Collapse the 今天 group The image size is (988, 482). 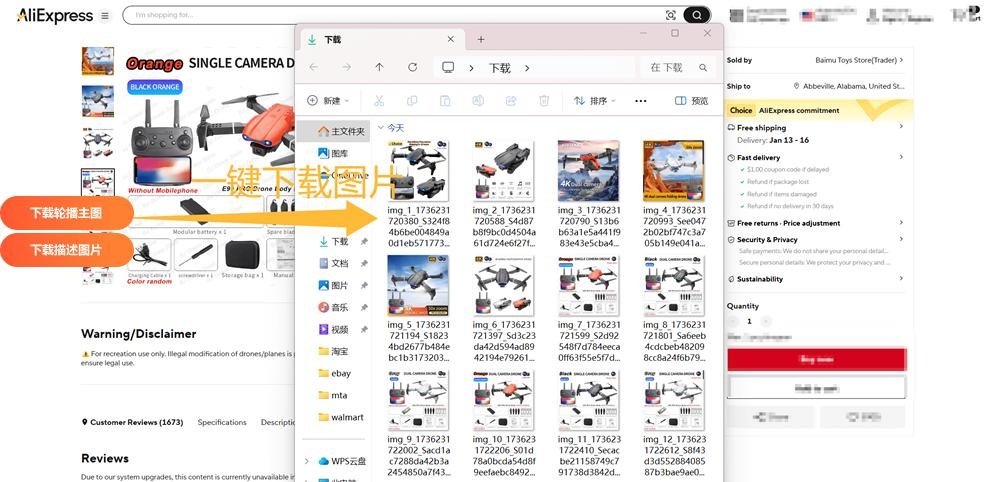(x=381, y=128)
